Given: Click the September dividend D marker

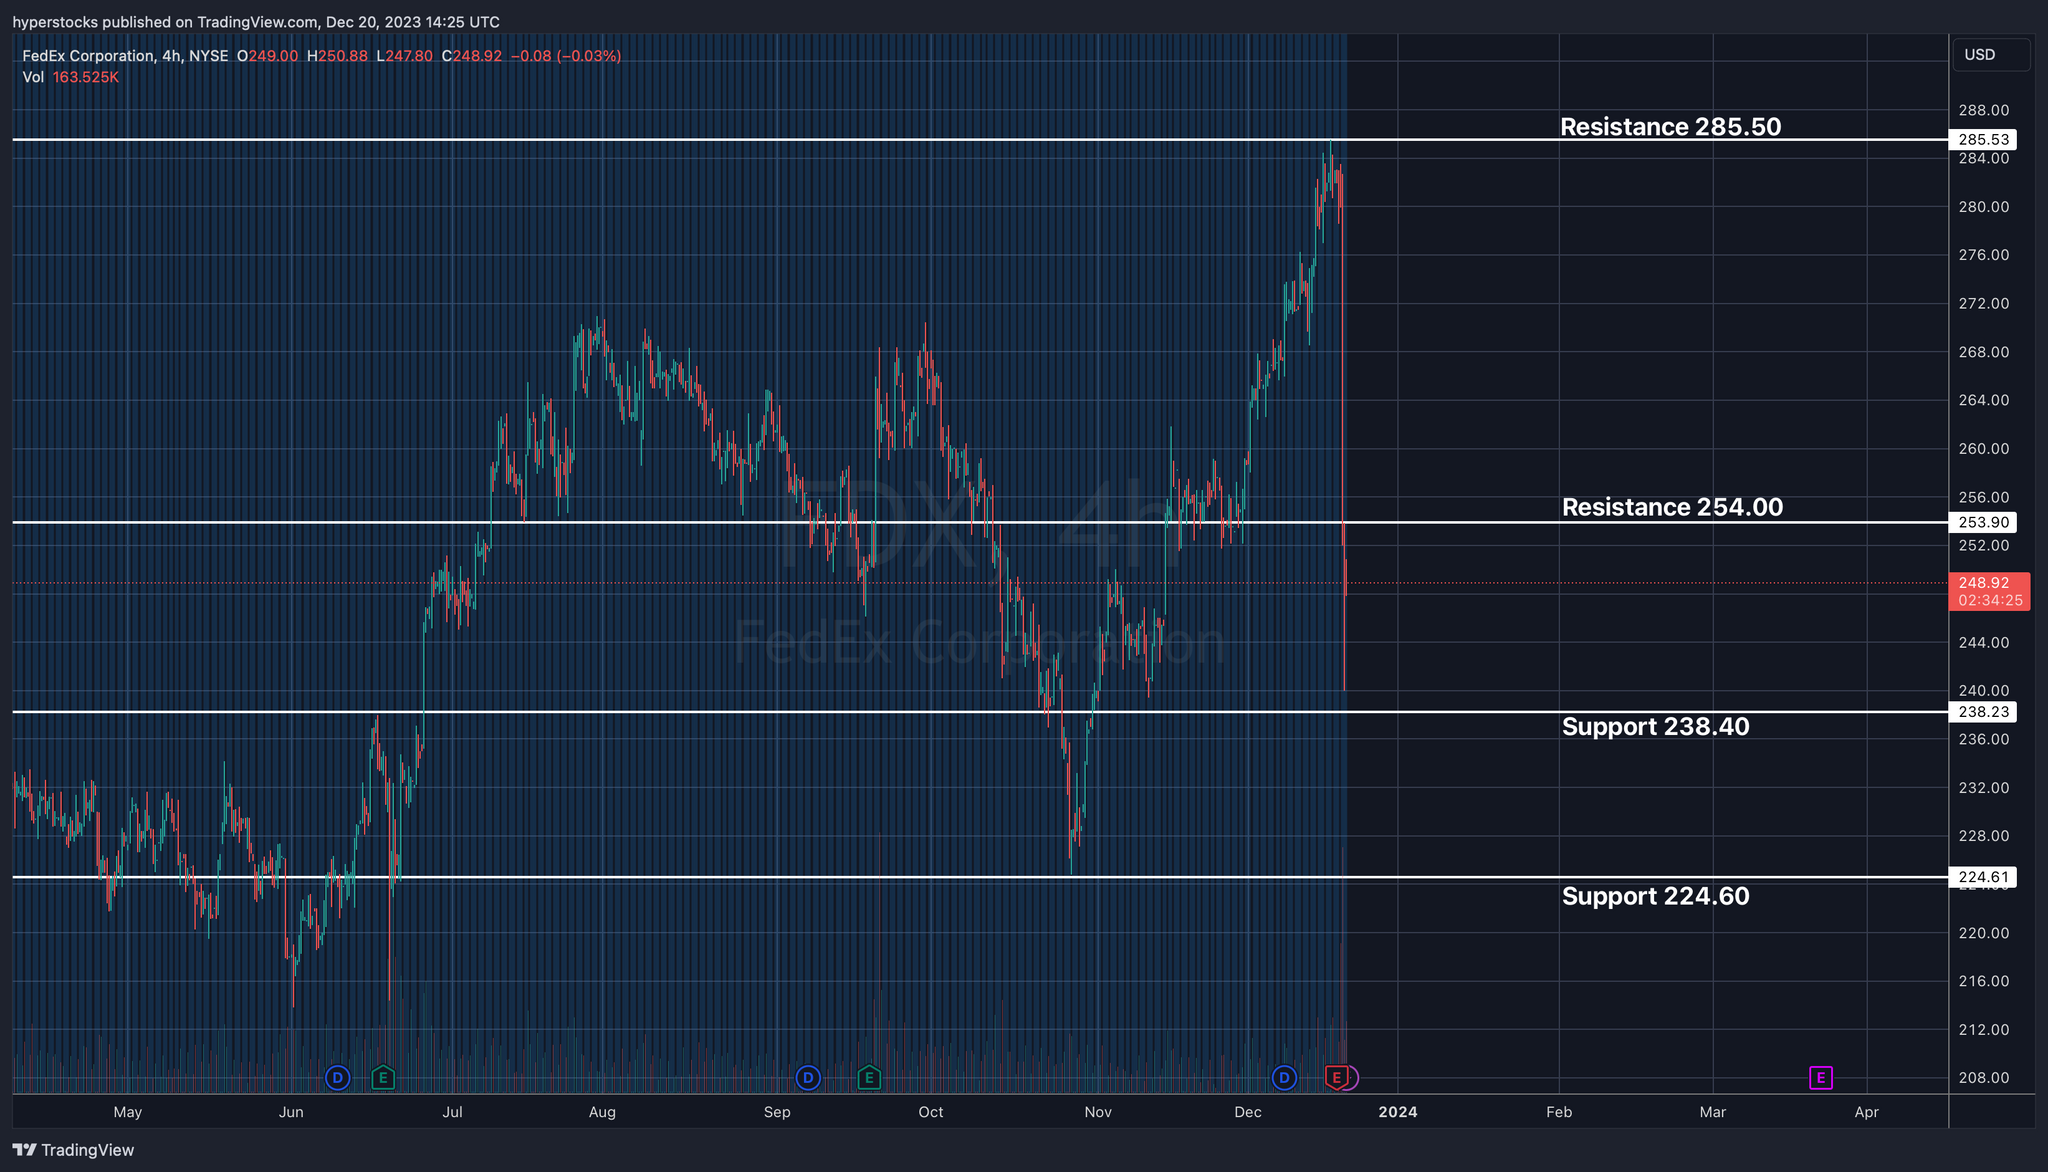Looking at the screenshot, I should (x=807, y=1078).
